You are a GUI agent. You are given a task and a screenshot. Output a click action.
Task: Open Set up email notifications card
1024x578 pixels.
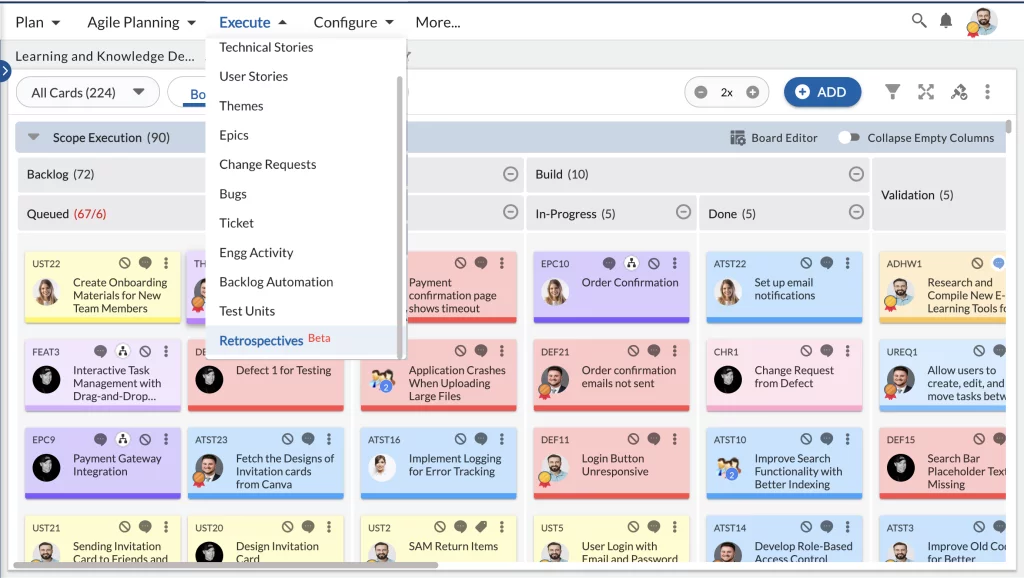[784, 289]
